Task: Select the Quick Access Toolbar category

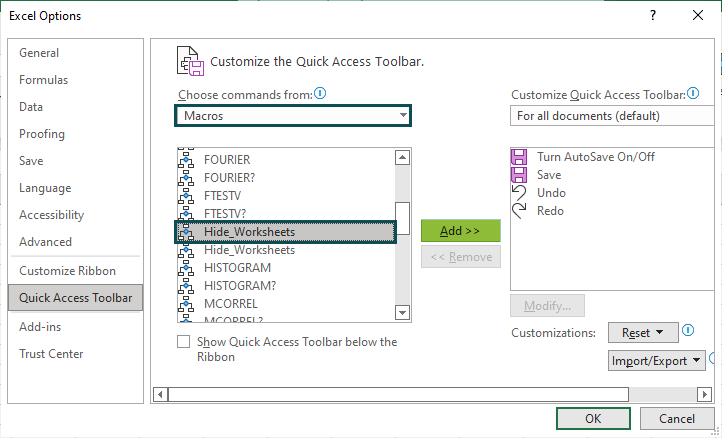Action: click(x=76, y=298)
